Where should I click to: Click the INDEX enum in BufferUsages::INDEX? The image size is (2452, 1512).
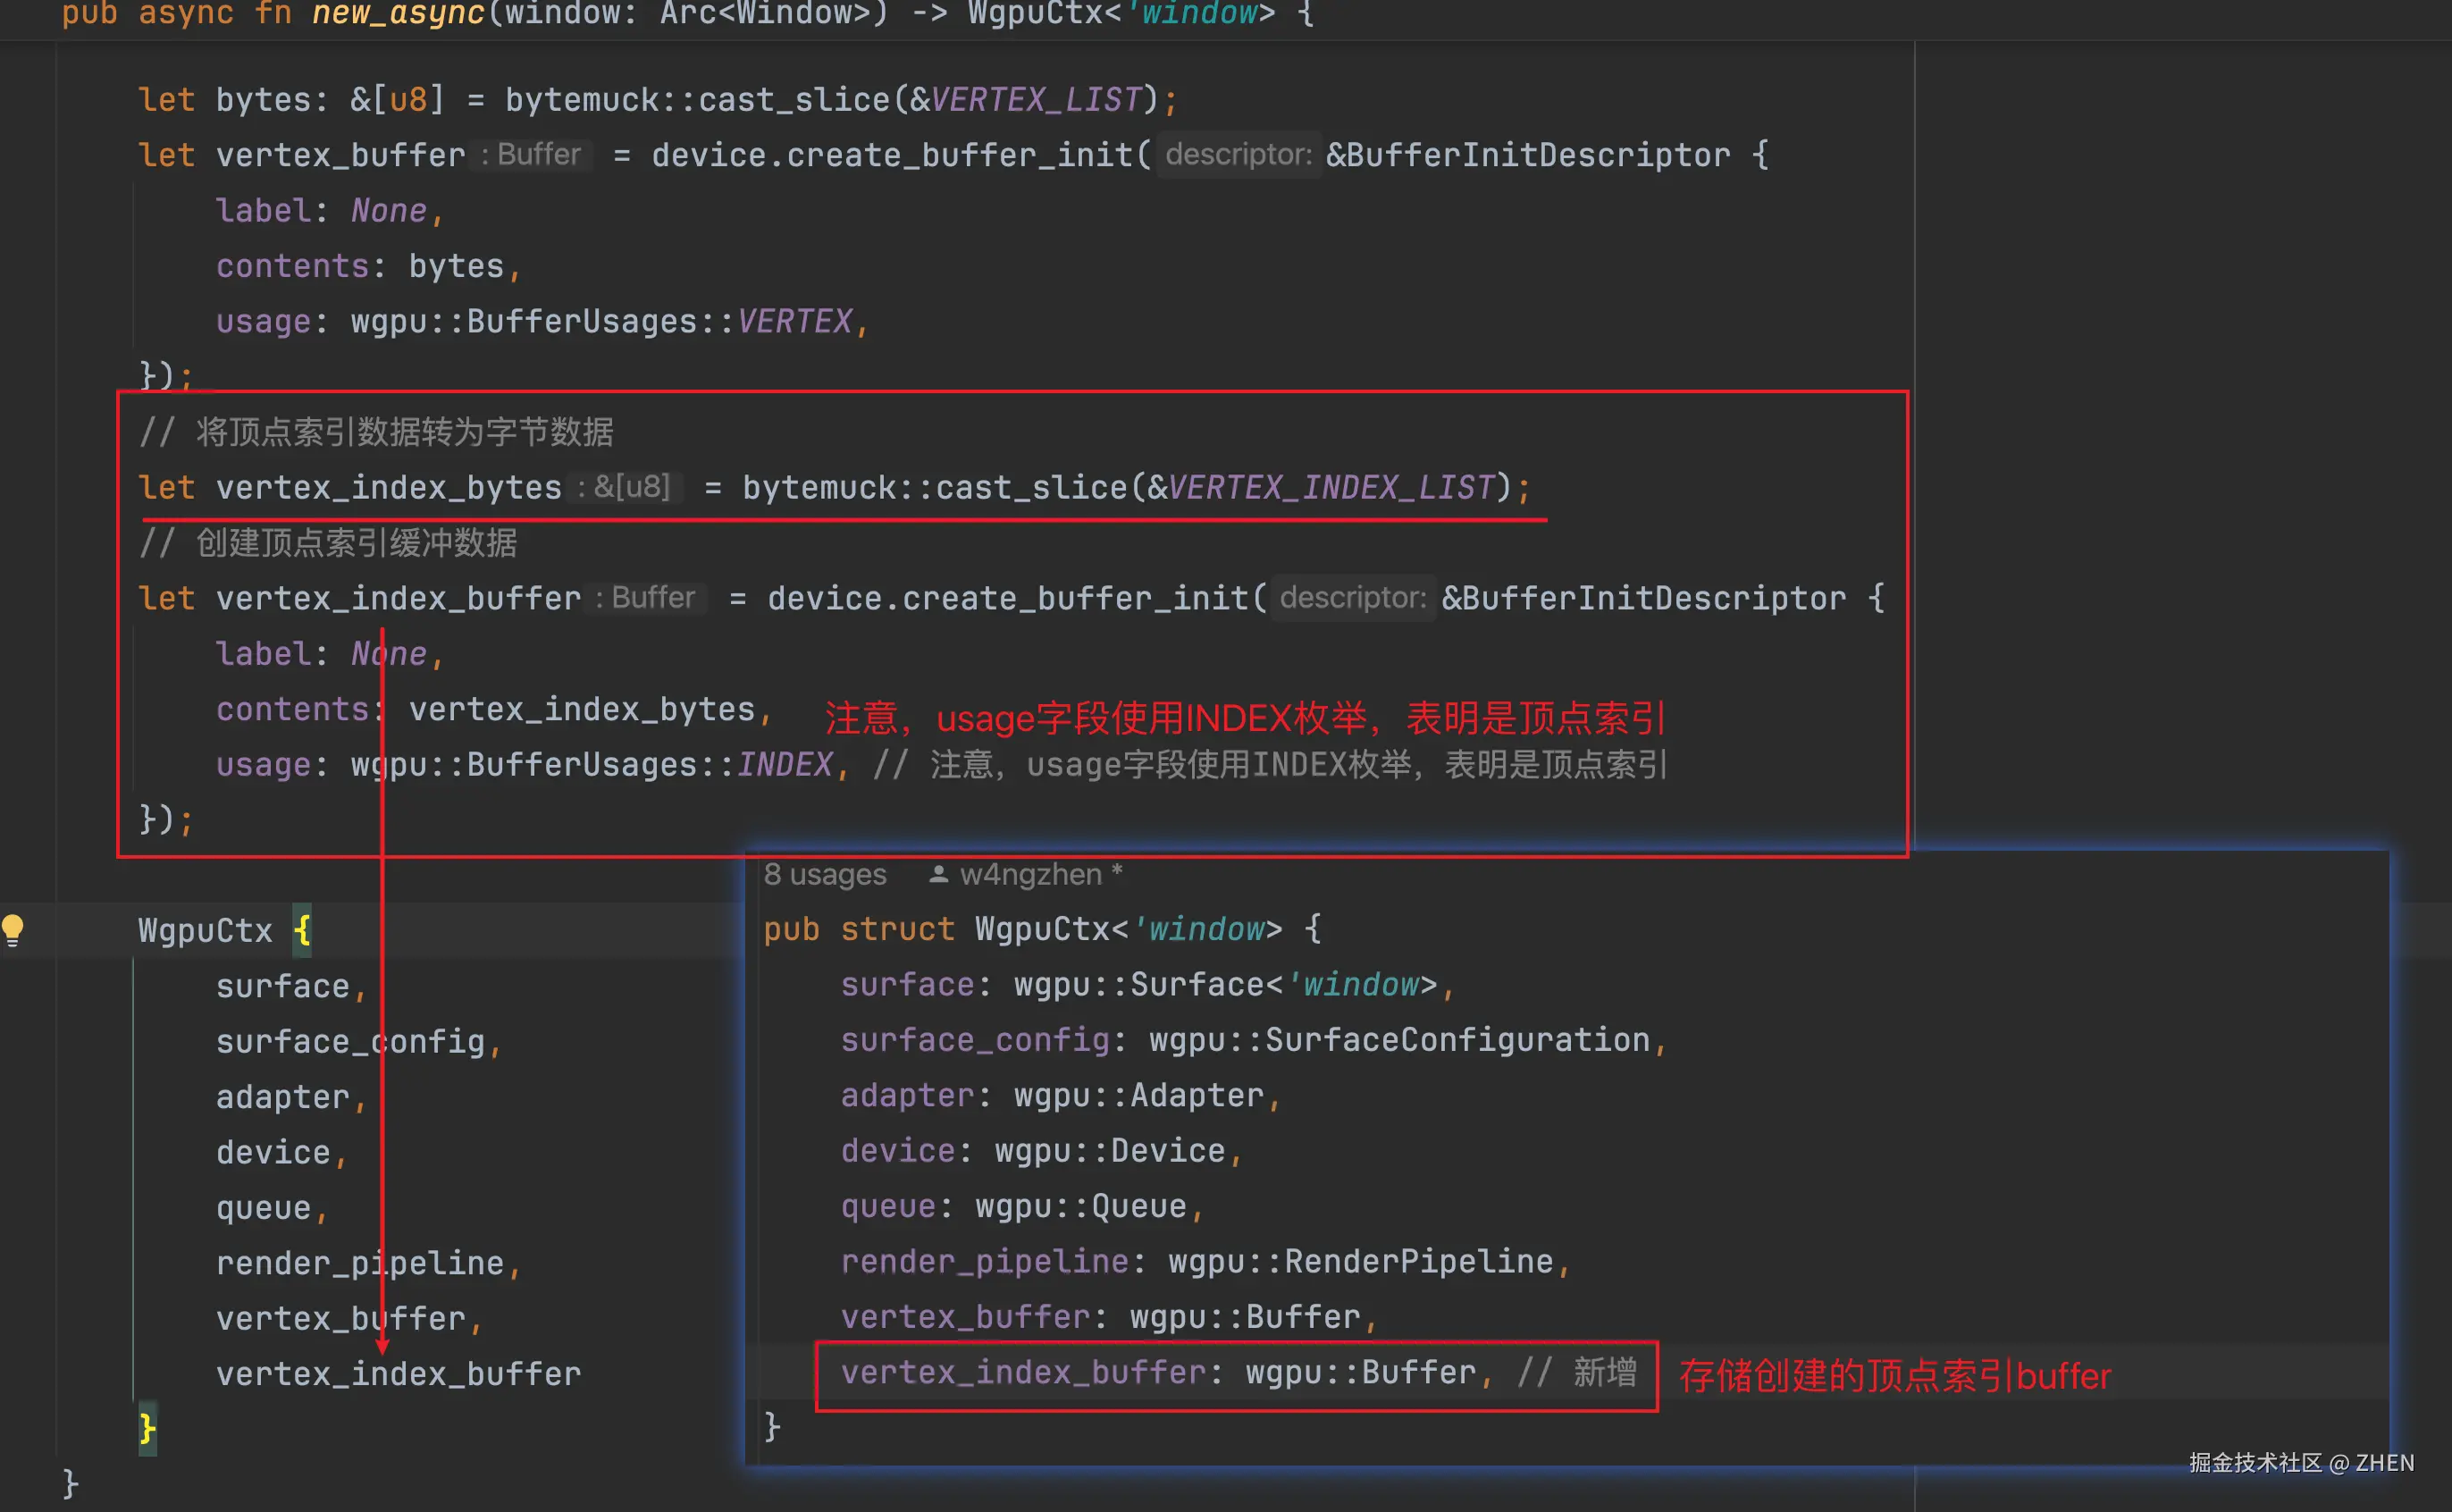pyautogui.click(x=784, y=764)
